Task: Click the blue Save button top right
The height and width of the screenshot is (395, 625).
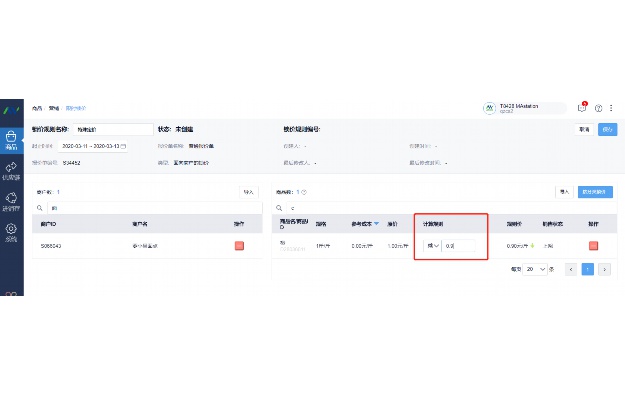Action: pos(607,130)
